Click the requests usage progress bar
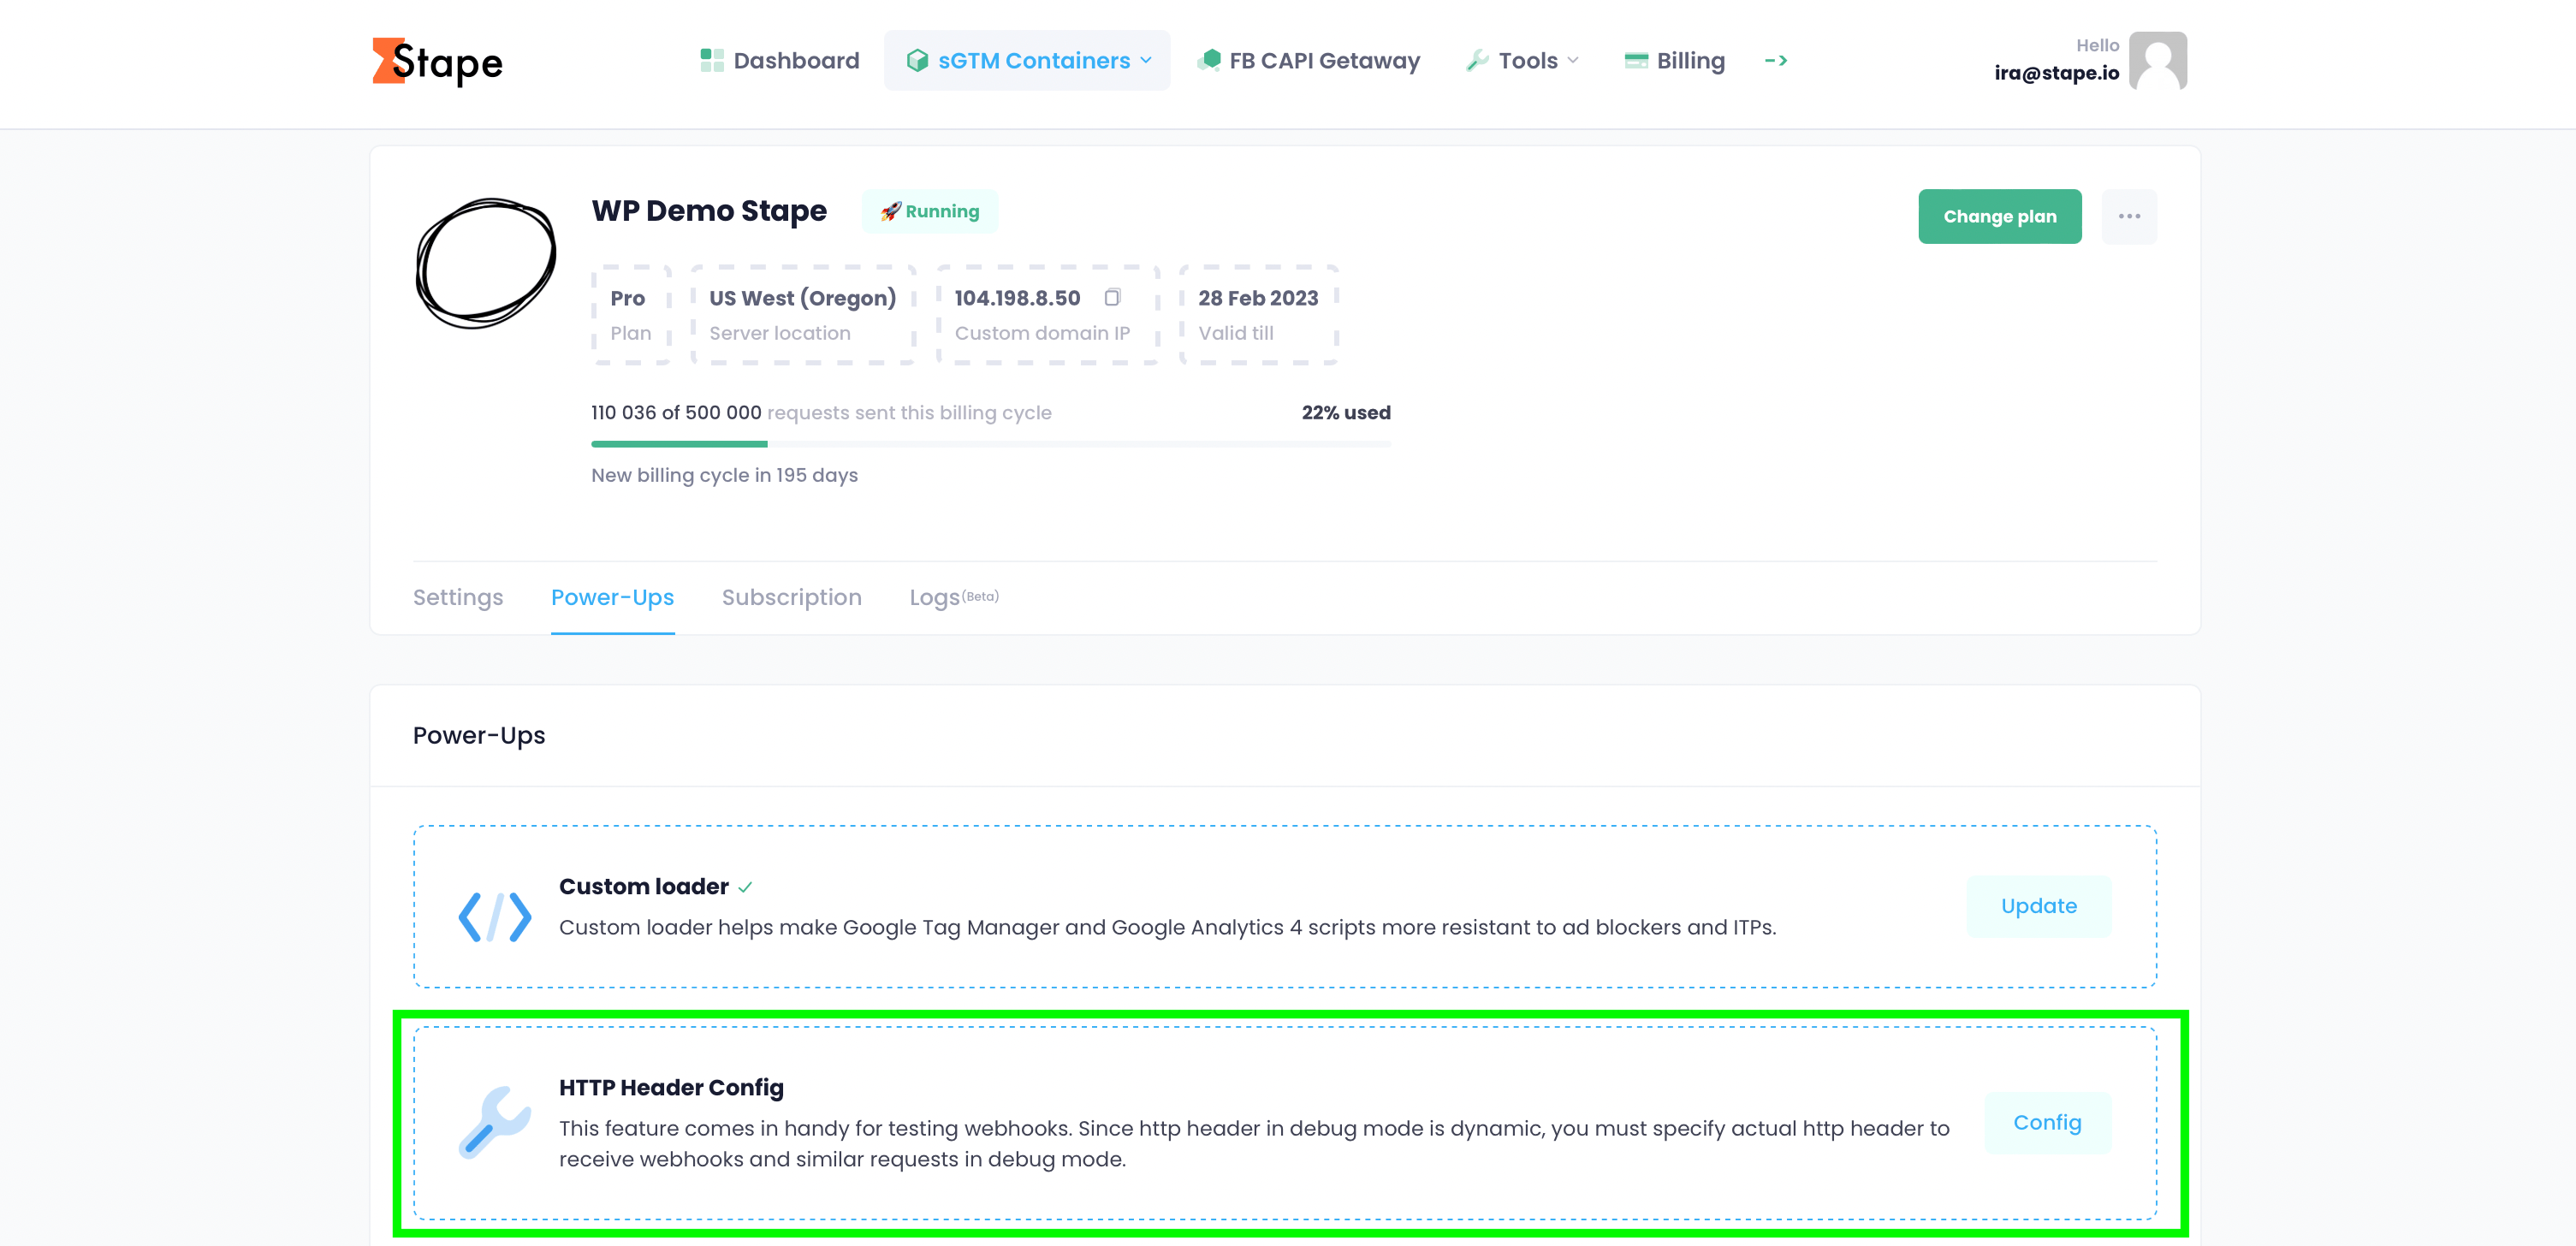The width and height of the screenshot is (2576, 1246). coord(991,443)
